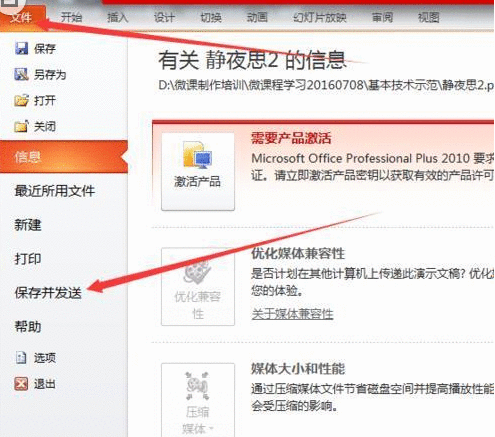Click the Open (打开) folder icon
Viewport: 495px width, 437px height.
pyautogui.click(x=21, y=100)
